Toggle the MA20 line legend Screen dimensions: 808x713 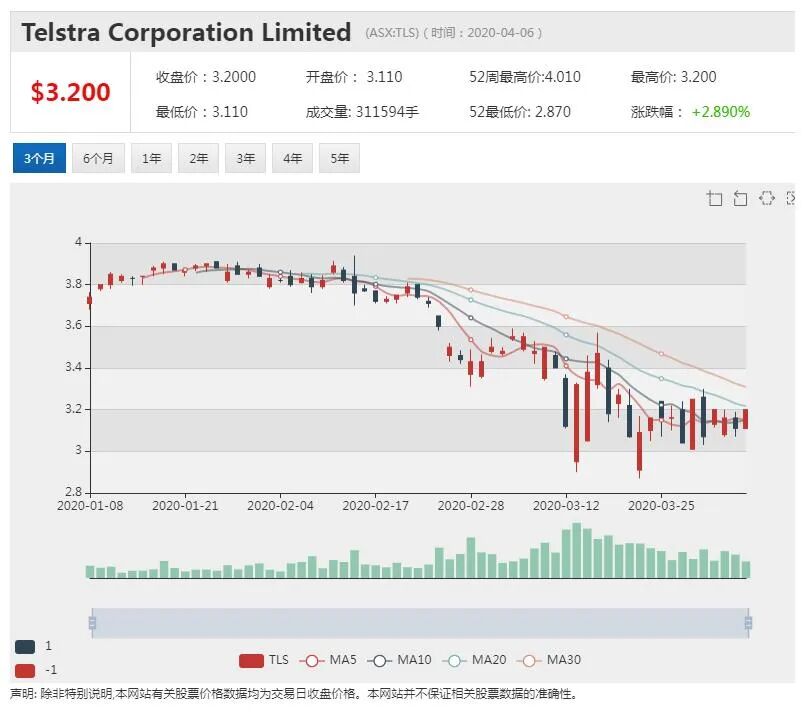[474, 660]
